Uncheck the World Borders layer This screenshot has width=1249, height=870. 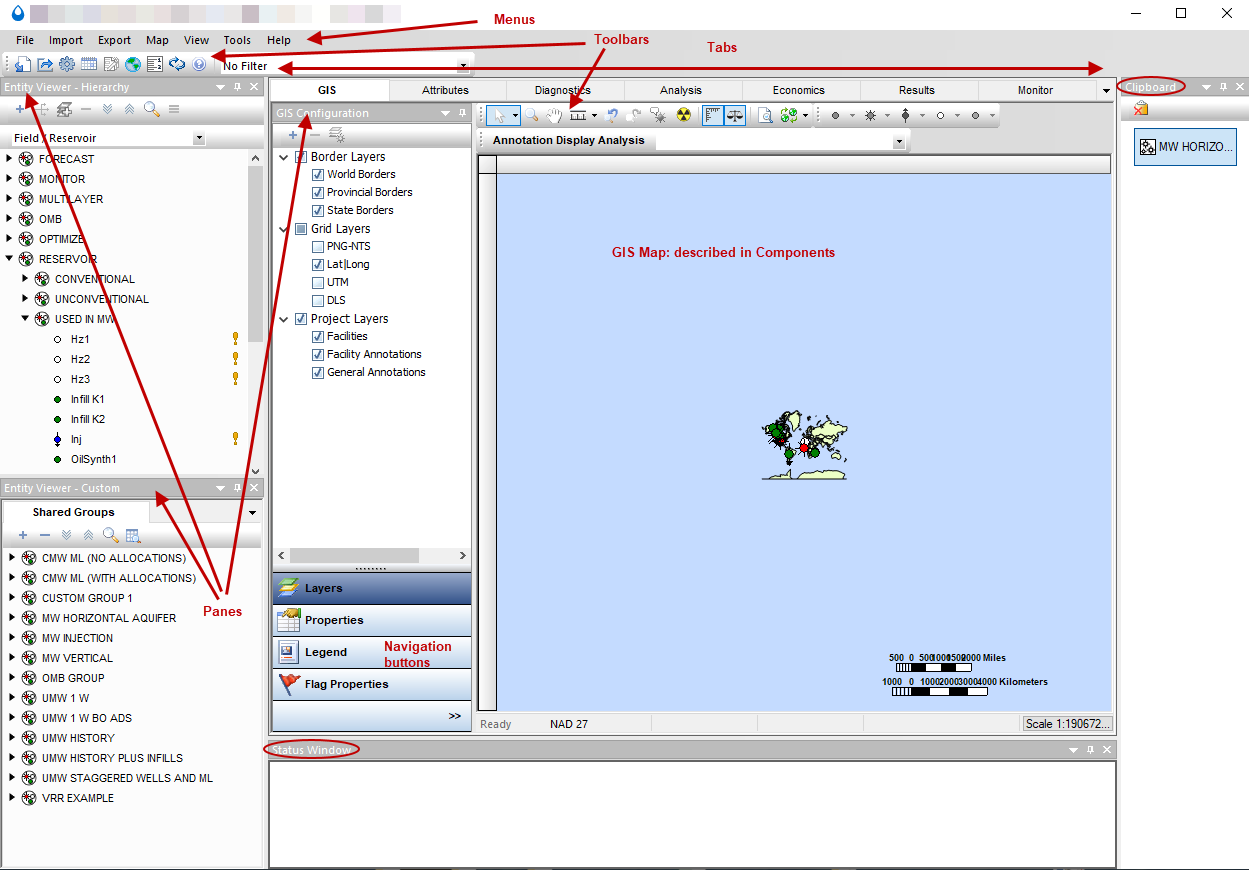[318, 174]
